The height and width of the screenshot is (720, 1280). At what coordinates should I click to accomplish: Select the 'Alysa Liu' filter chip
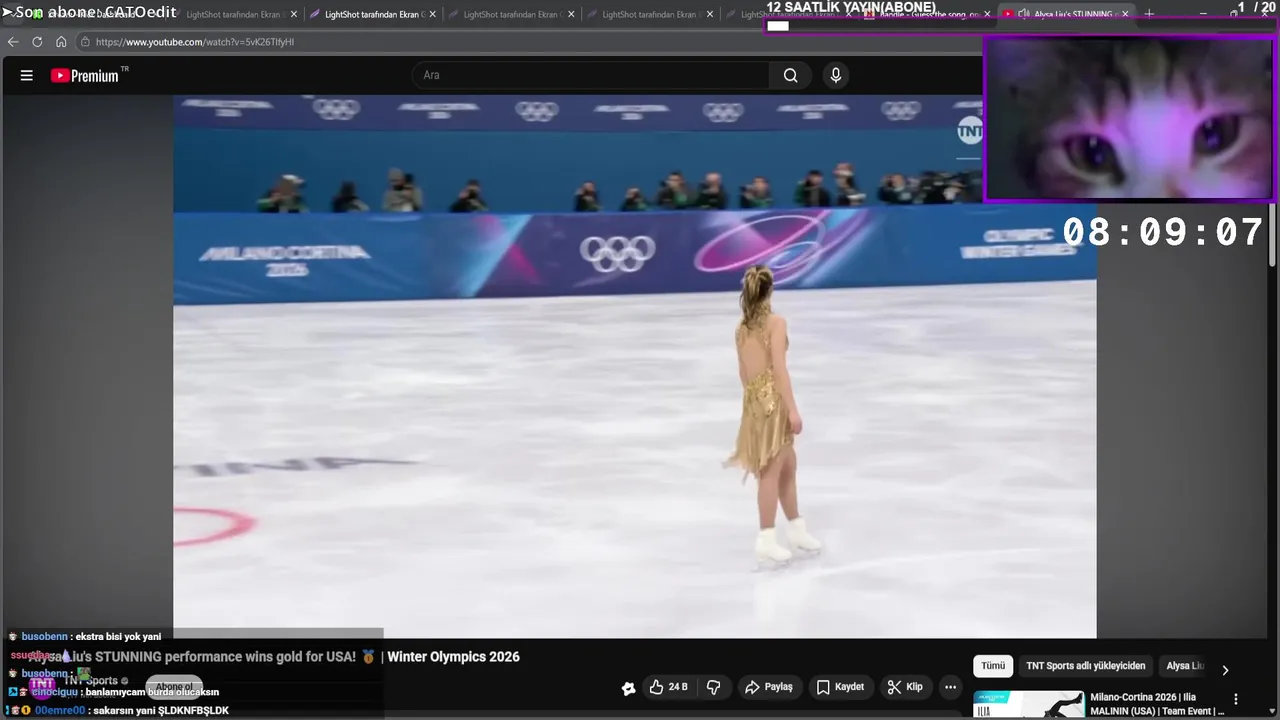point(1185,666)
